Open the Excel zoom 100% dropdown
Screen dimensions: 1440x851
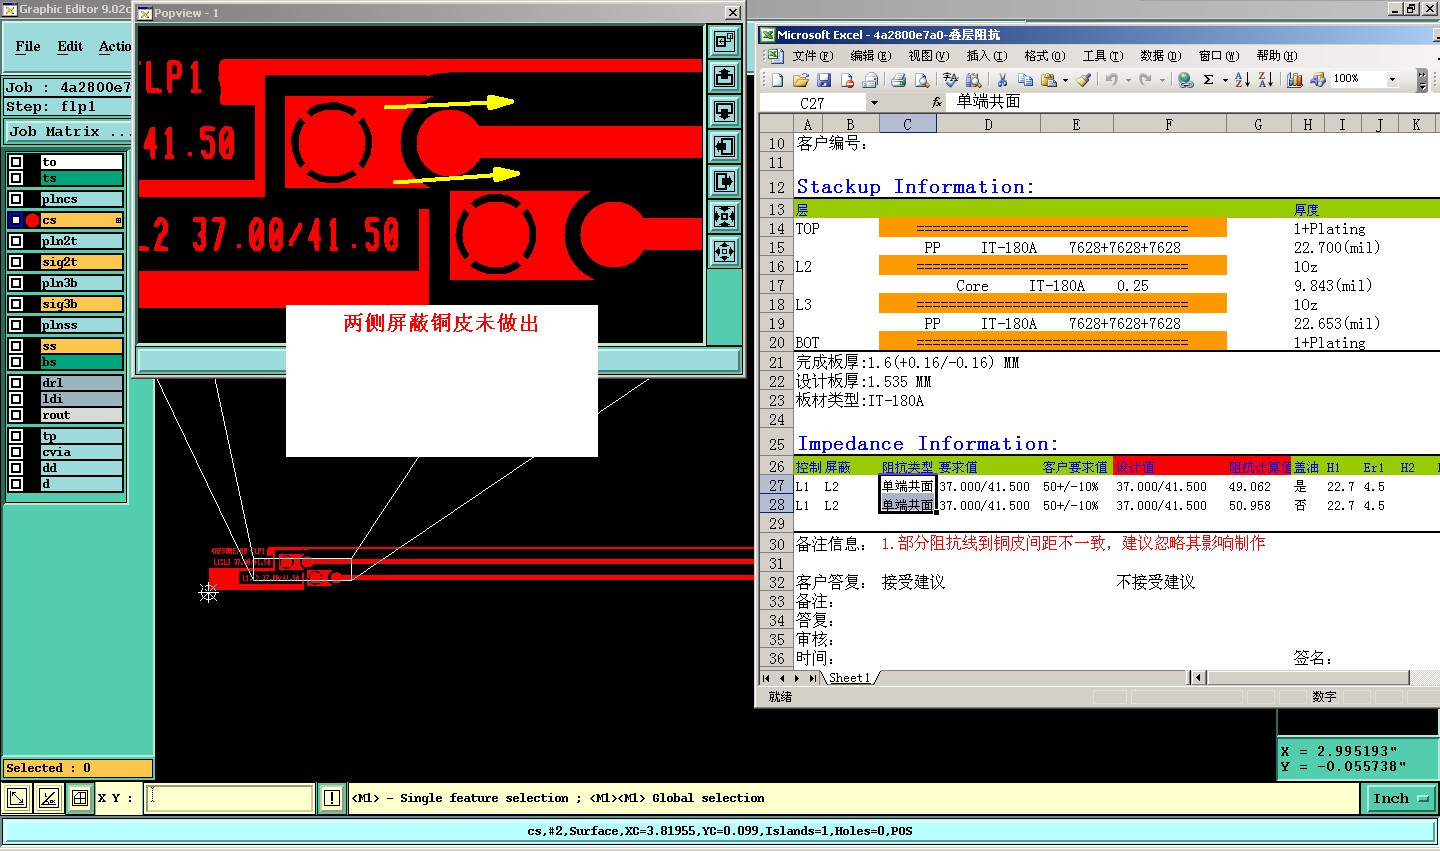[1392, 79]
